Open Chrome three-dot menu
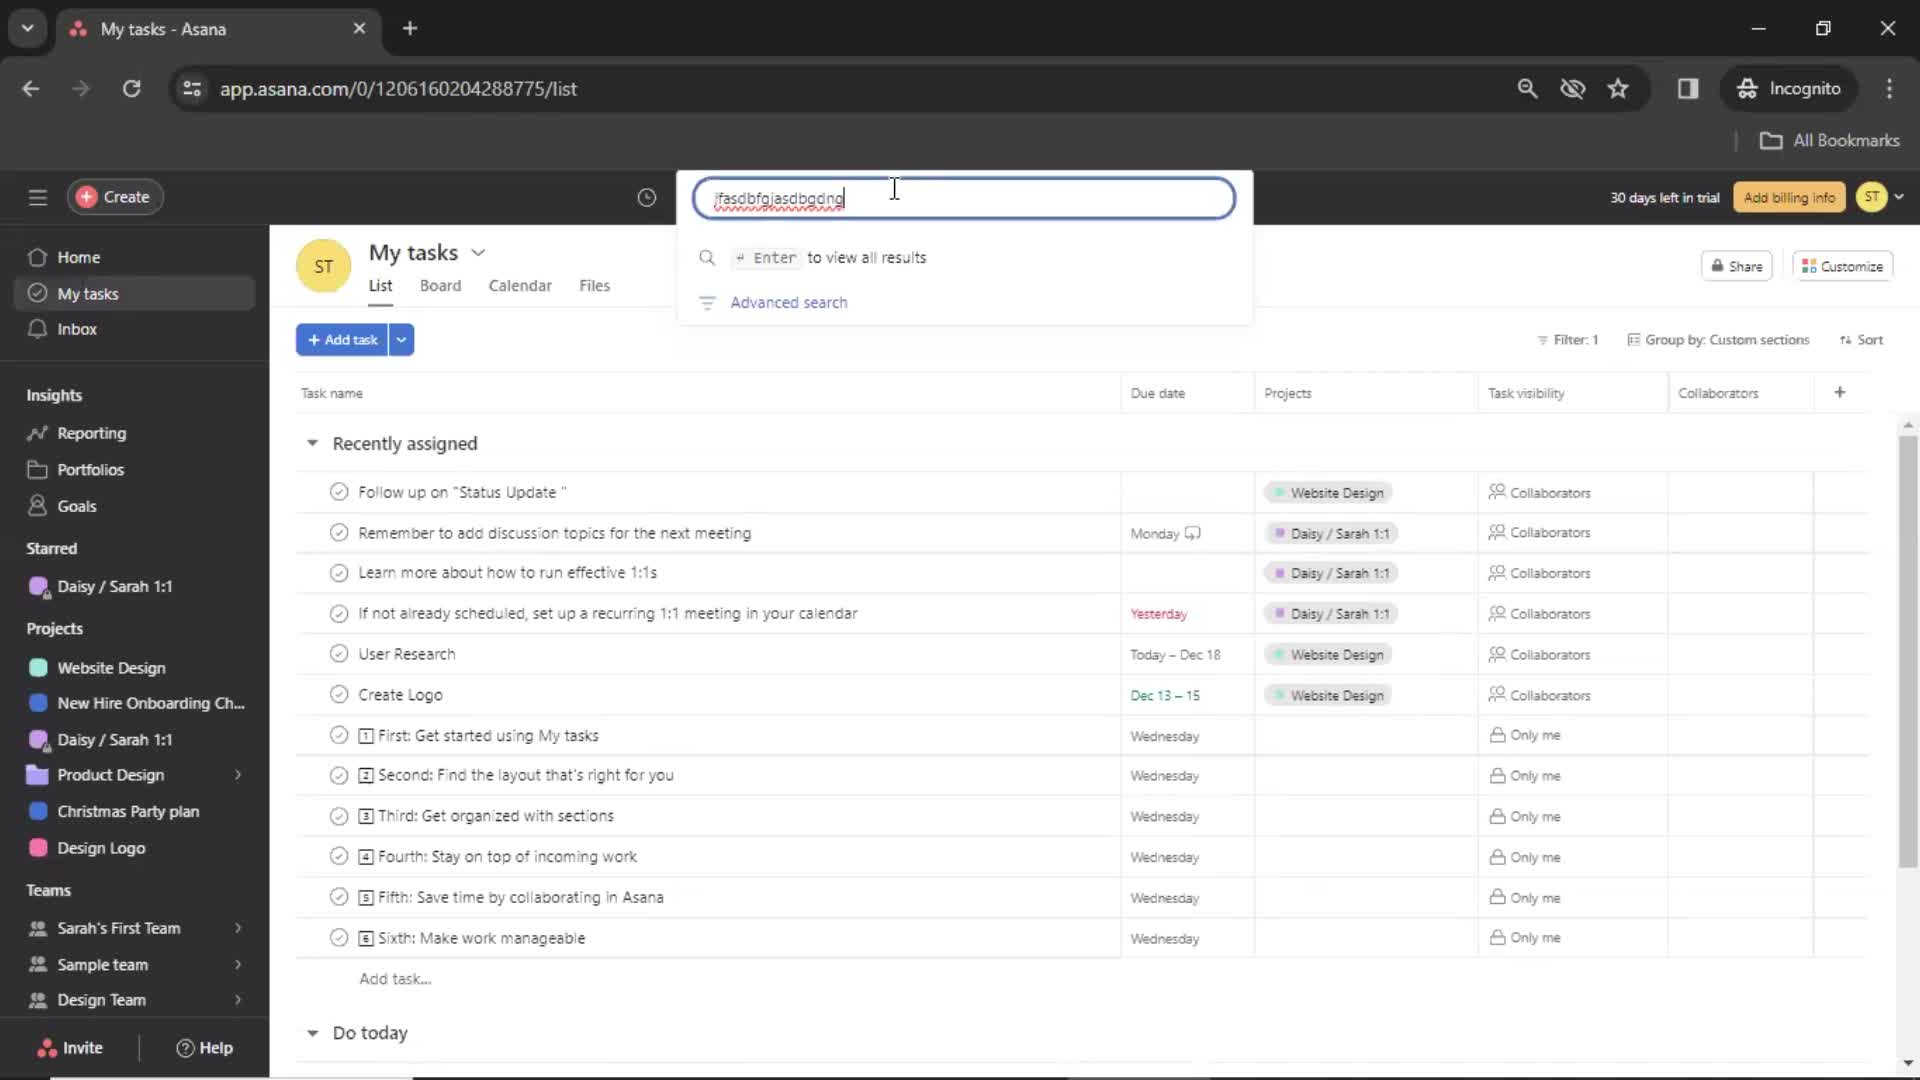The width and height of the screenshot is (1920, 1080). click(1889, 89)
